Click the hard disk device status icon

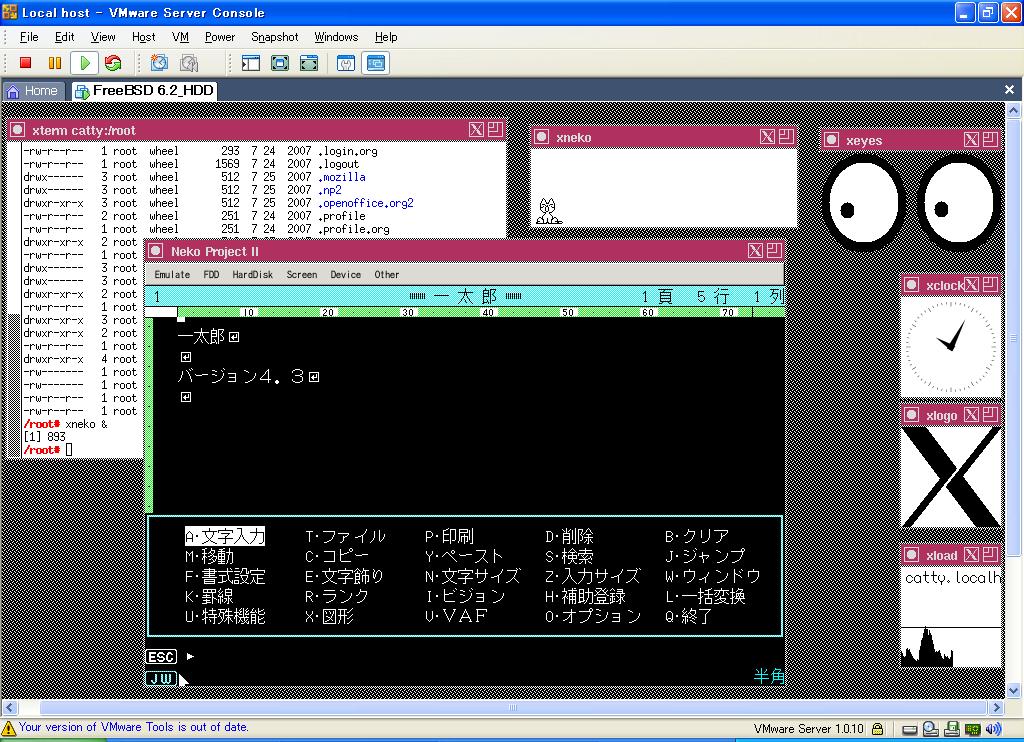click(x=910, y=730)
